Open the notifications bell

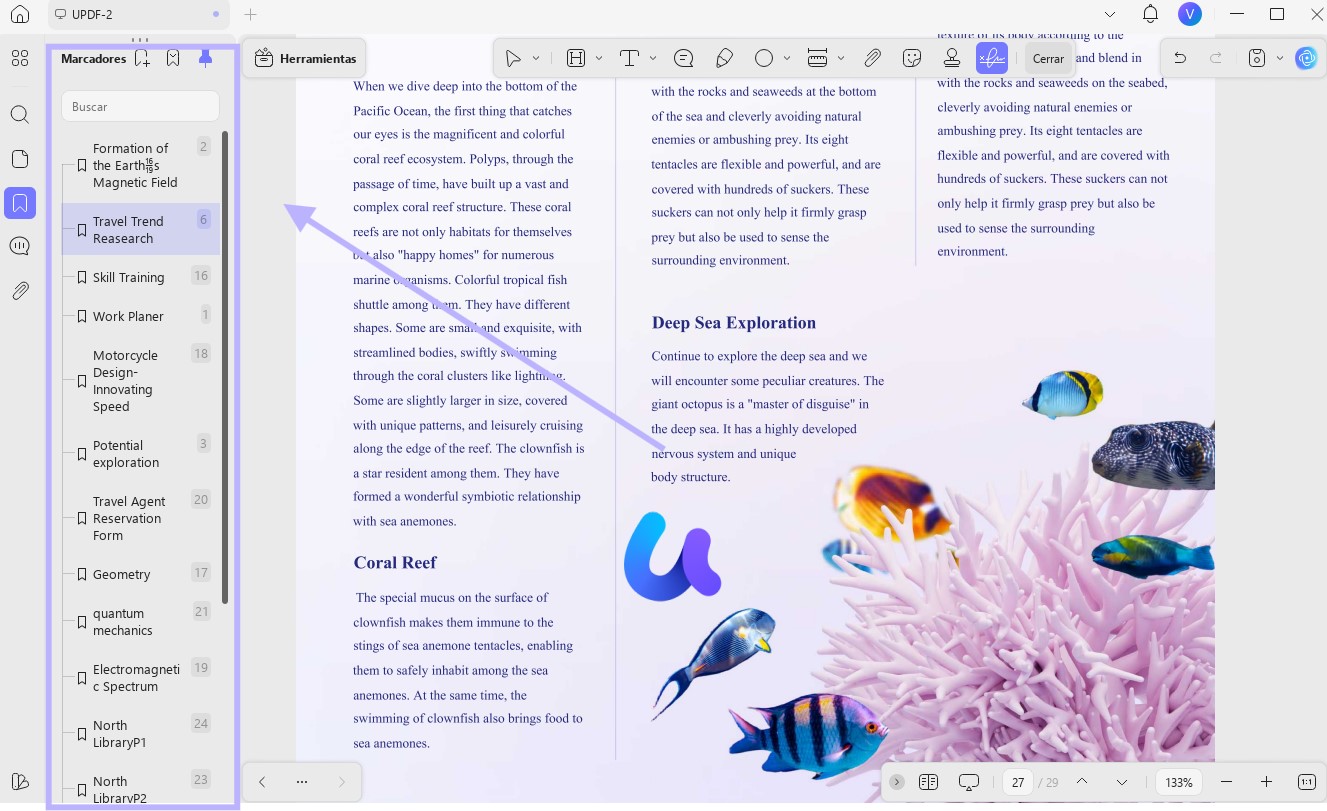click(1150, 14)
